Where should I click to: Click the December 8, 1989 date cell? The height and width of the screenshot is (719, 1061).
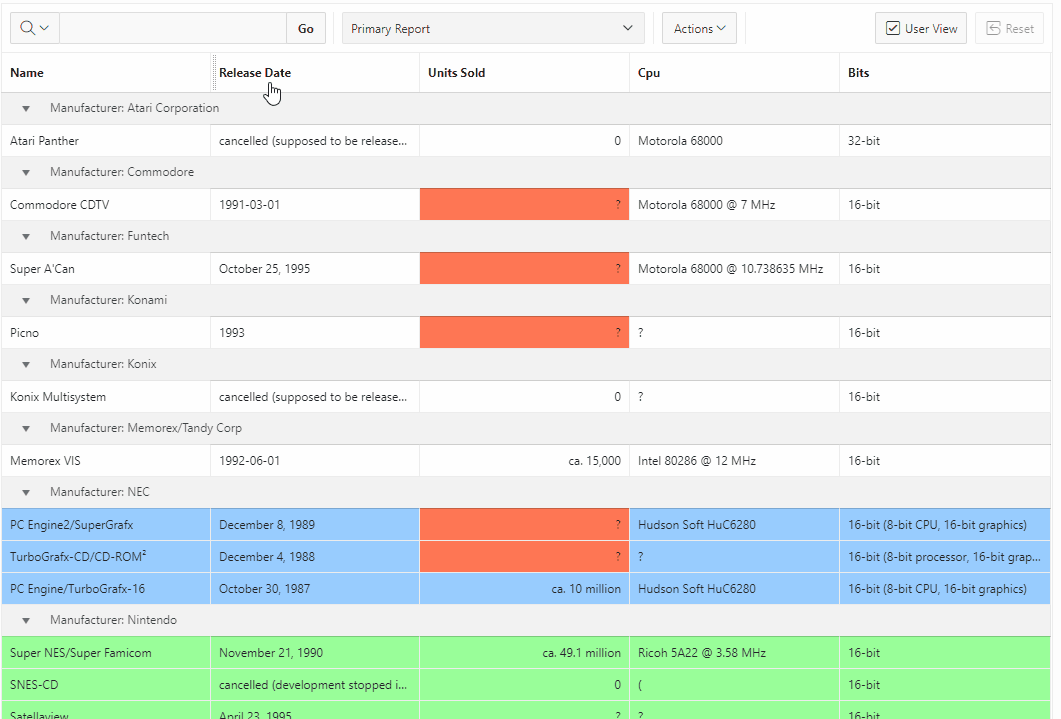pyautogui.click(x=315, y=524)
